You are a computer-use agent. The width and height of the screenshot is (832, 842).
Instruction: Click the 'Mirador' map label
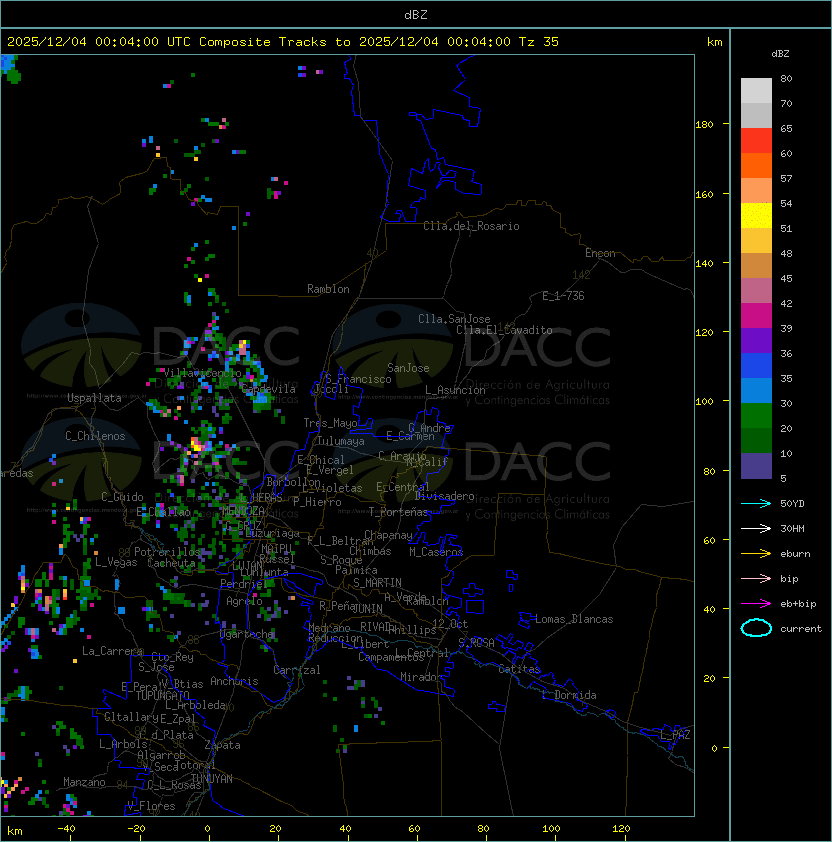pyautogui.click(x=421, y=677)
